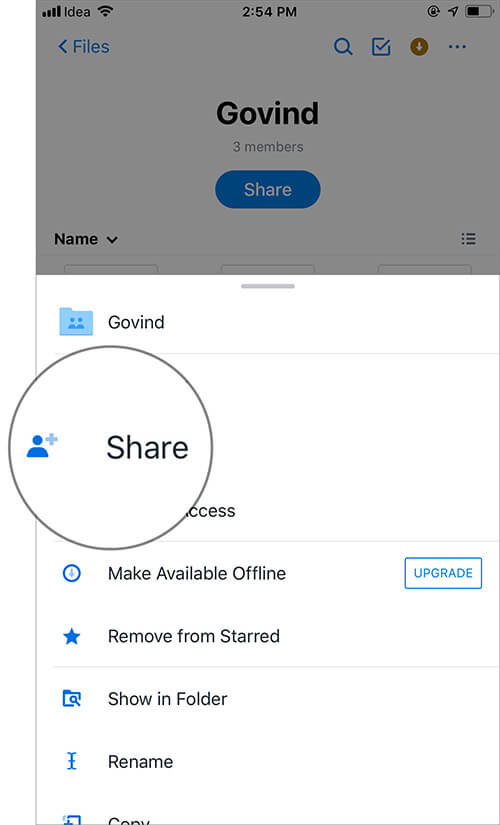
Task: Switch to list view icon
Action: pyautogui.click(x=468, y=239)
